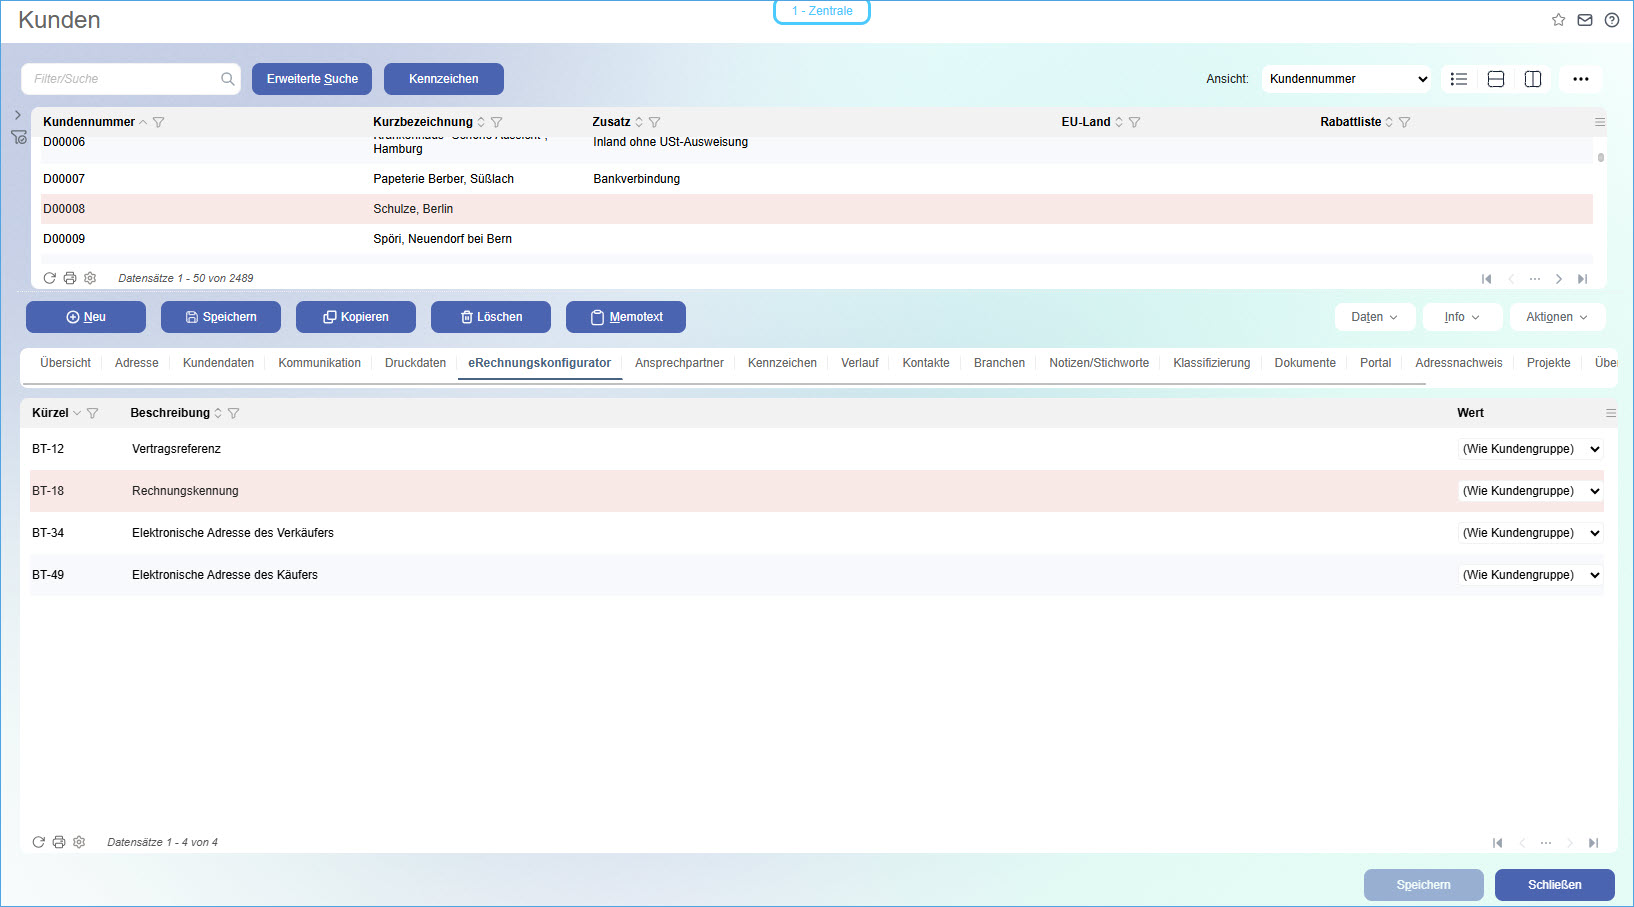Open settings gear for the eRechnung grid
Image resolution: width=1634 pixels, height=907 pixels.
[x=79, y=842]
